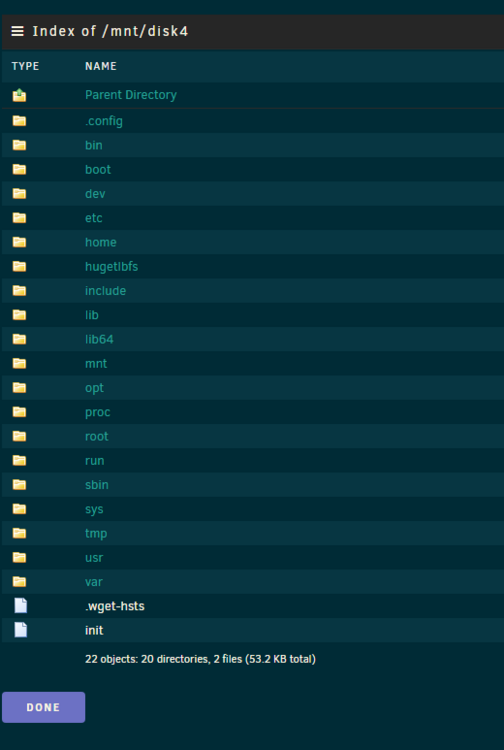This screenshot has height=750, width=504.
Task: Click the folder icon beside usr
Action: click(x=20, y=557)
